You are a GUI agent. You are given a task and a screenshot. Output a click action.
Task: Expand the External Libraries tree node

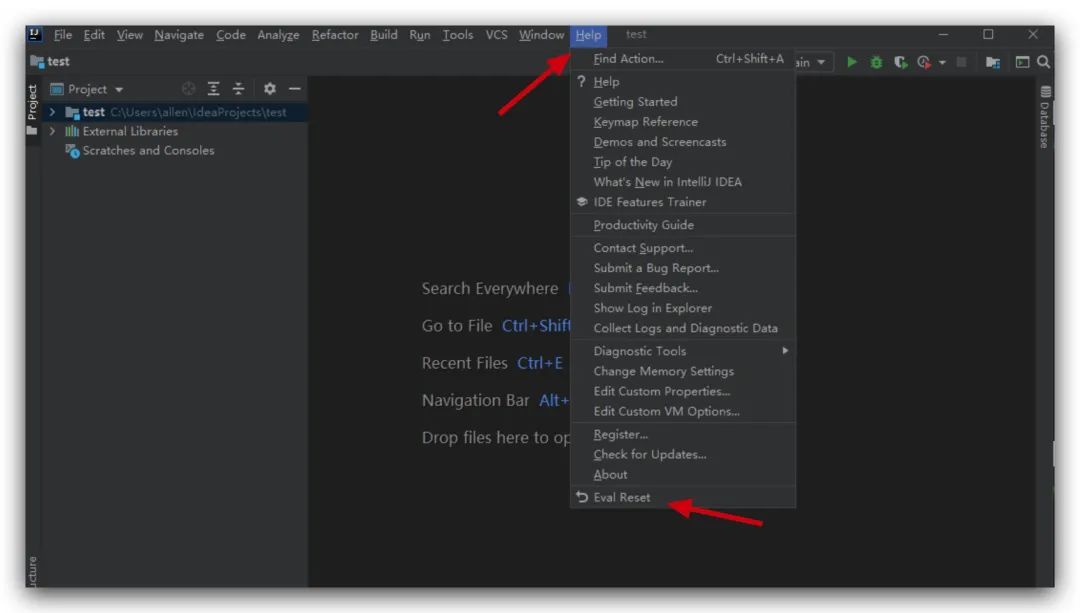(x=52, y=131)
